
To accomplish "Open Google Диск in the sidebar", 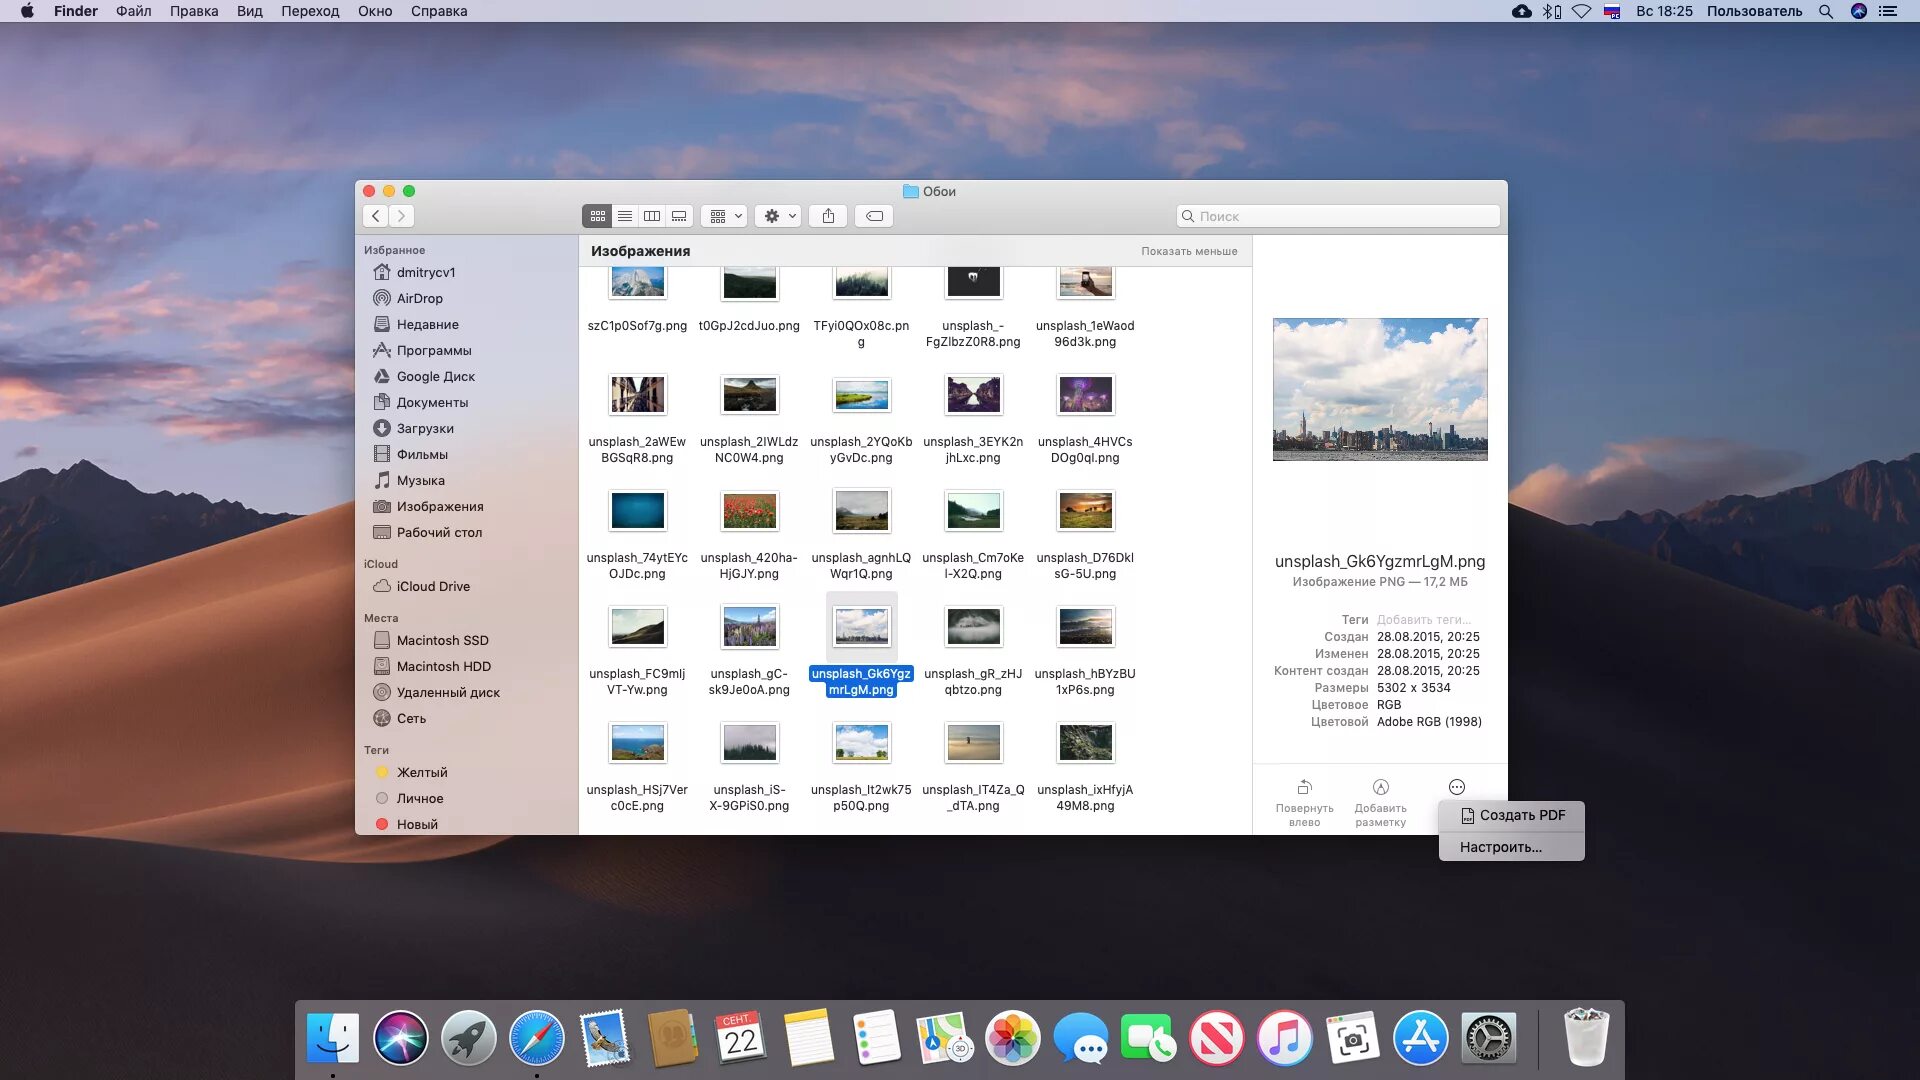I will [435, 376].
